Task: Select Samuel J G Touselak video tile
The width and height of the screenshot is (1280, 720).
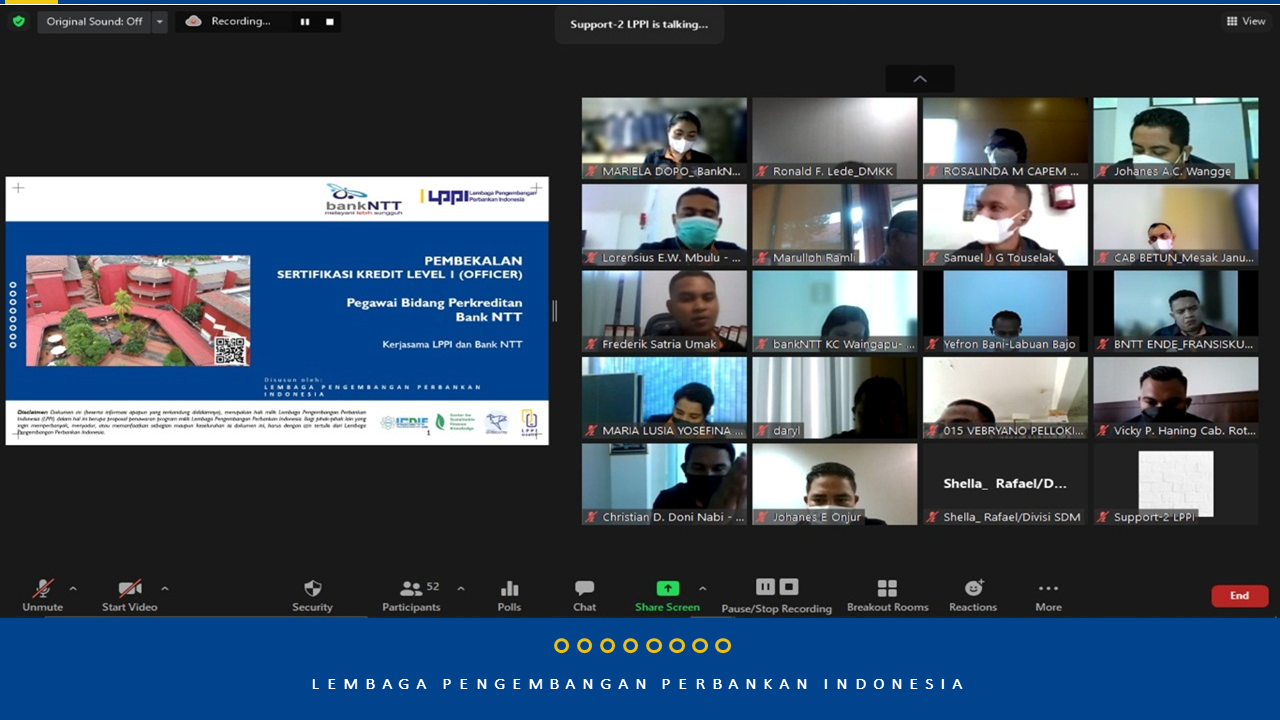Action: tap(1005, 225)
